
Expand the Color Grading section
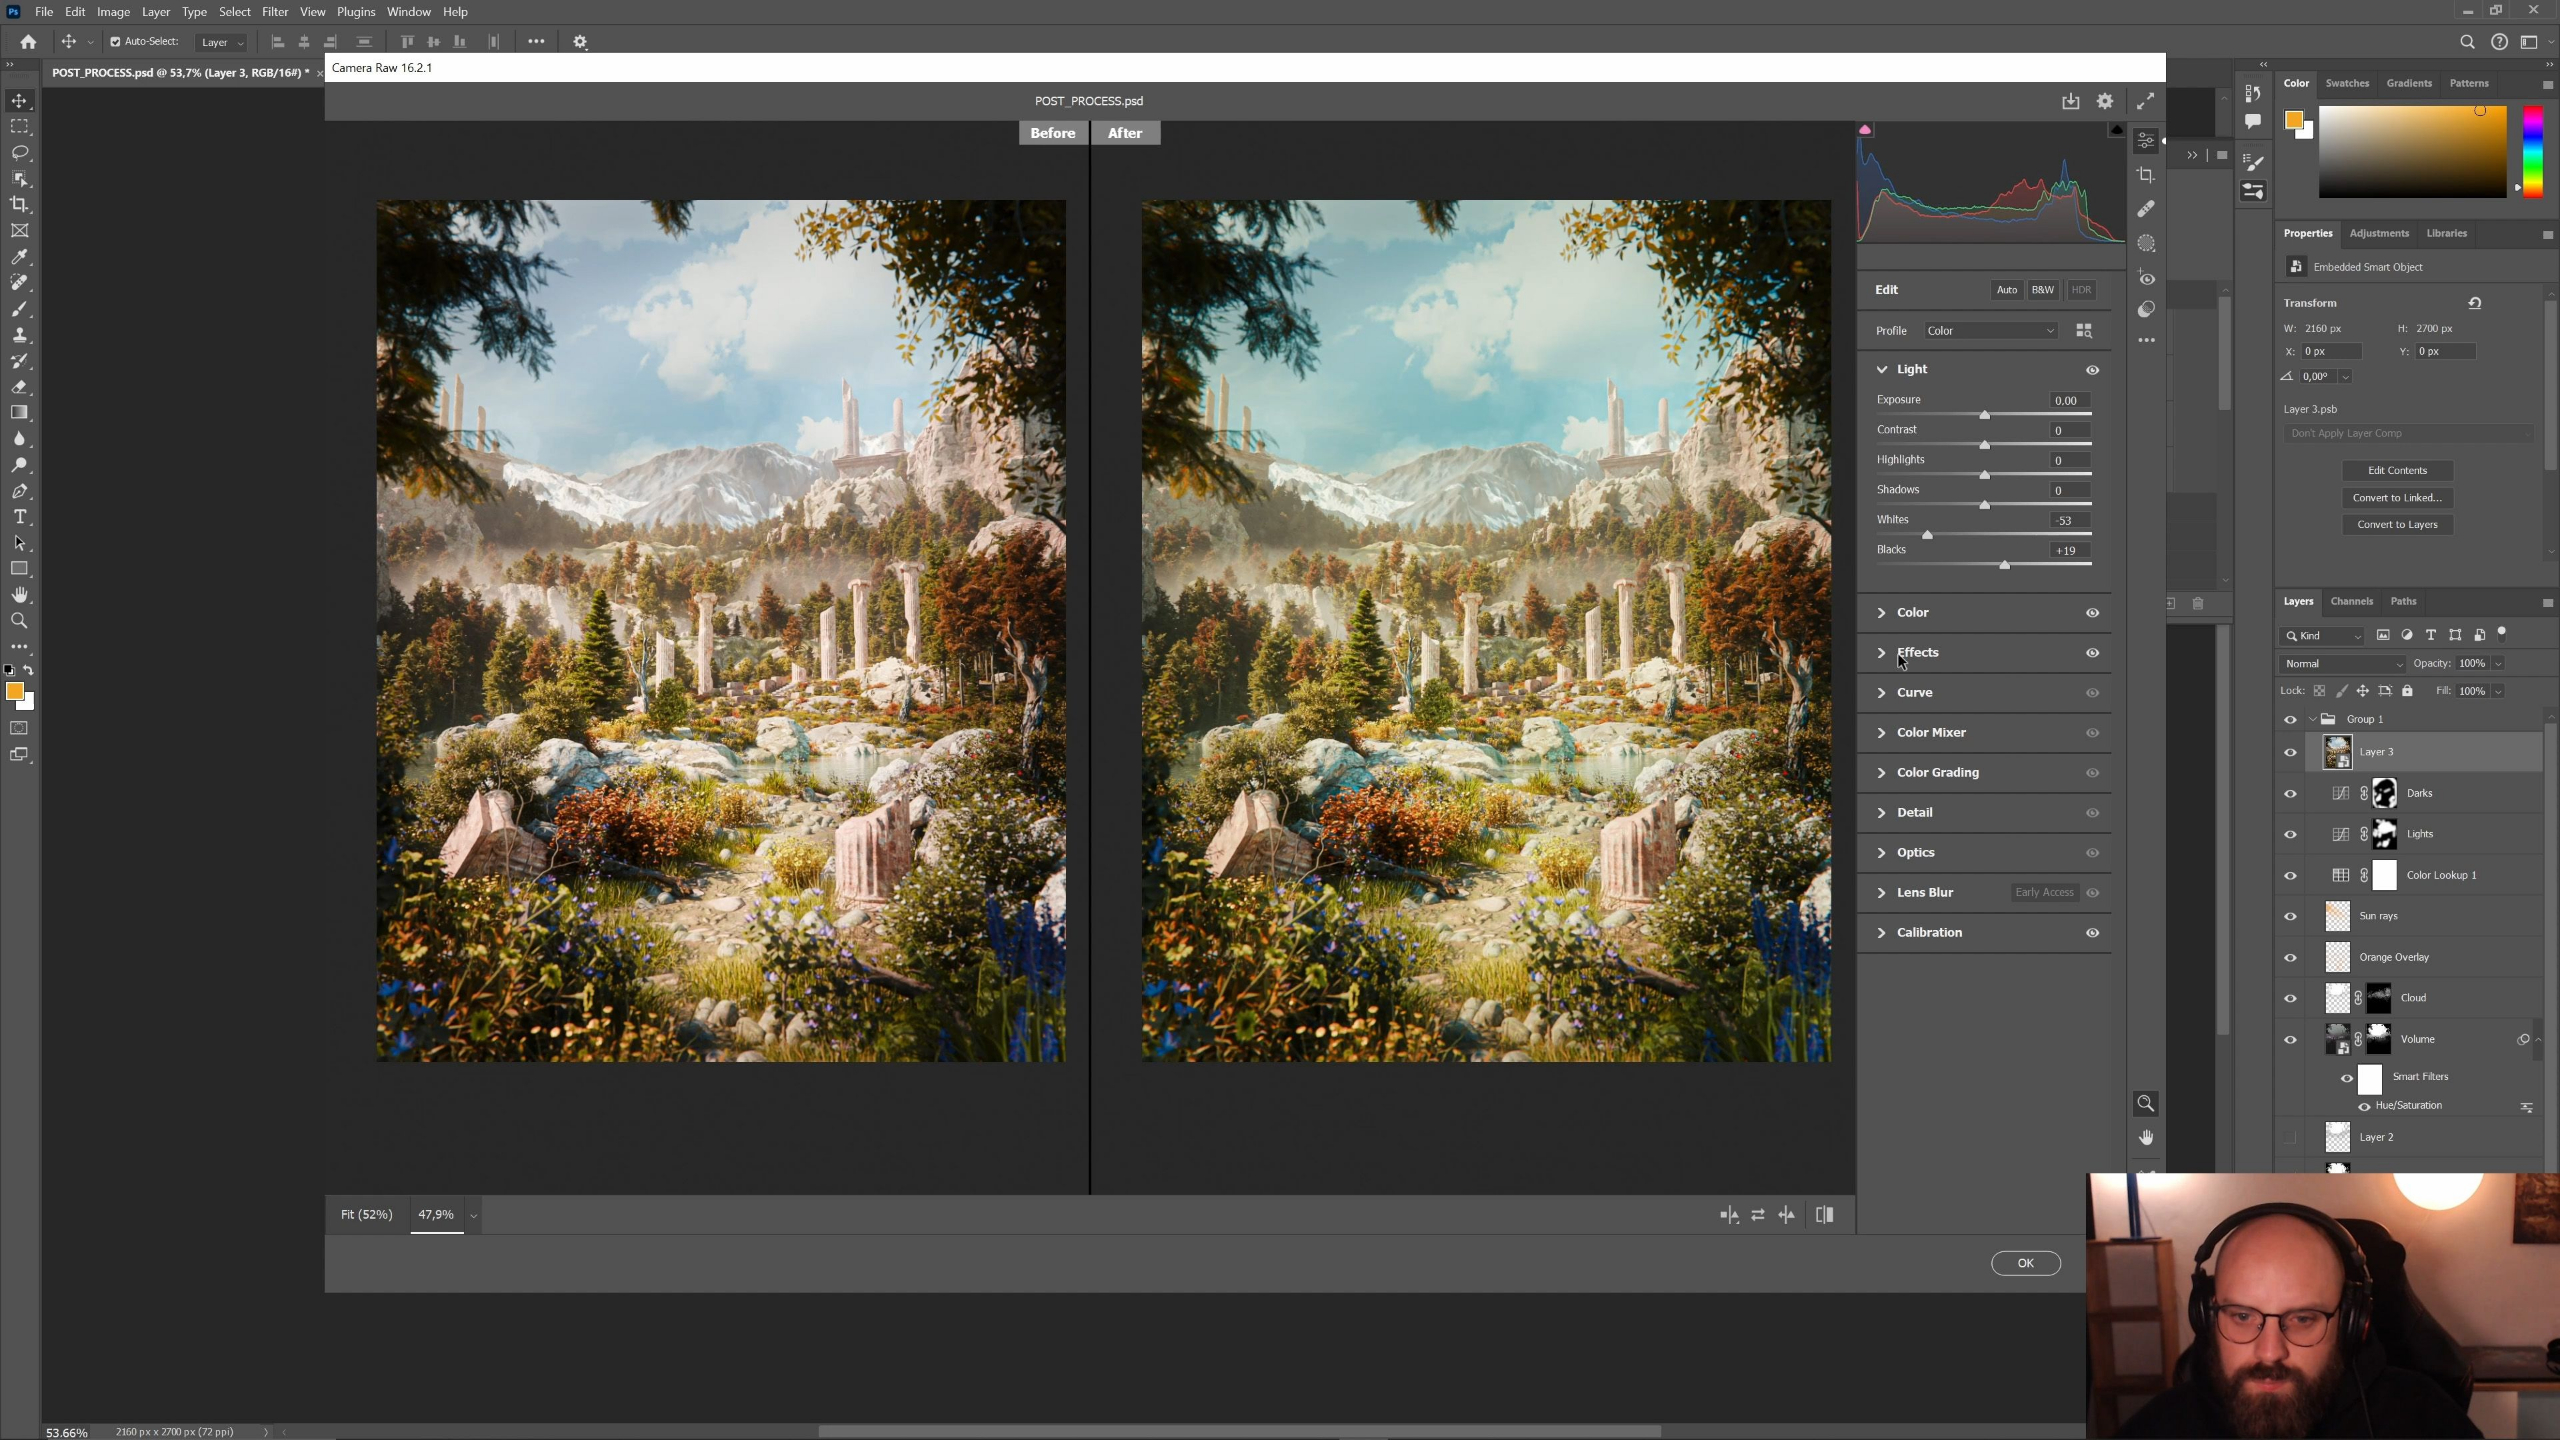[x=1937, y=772]
